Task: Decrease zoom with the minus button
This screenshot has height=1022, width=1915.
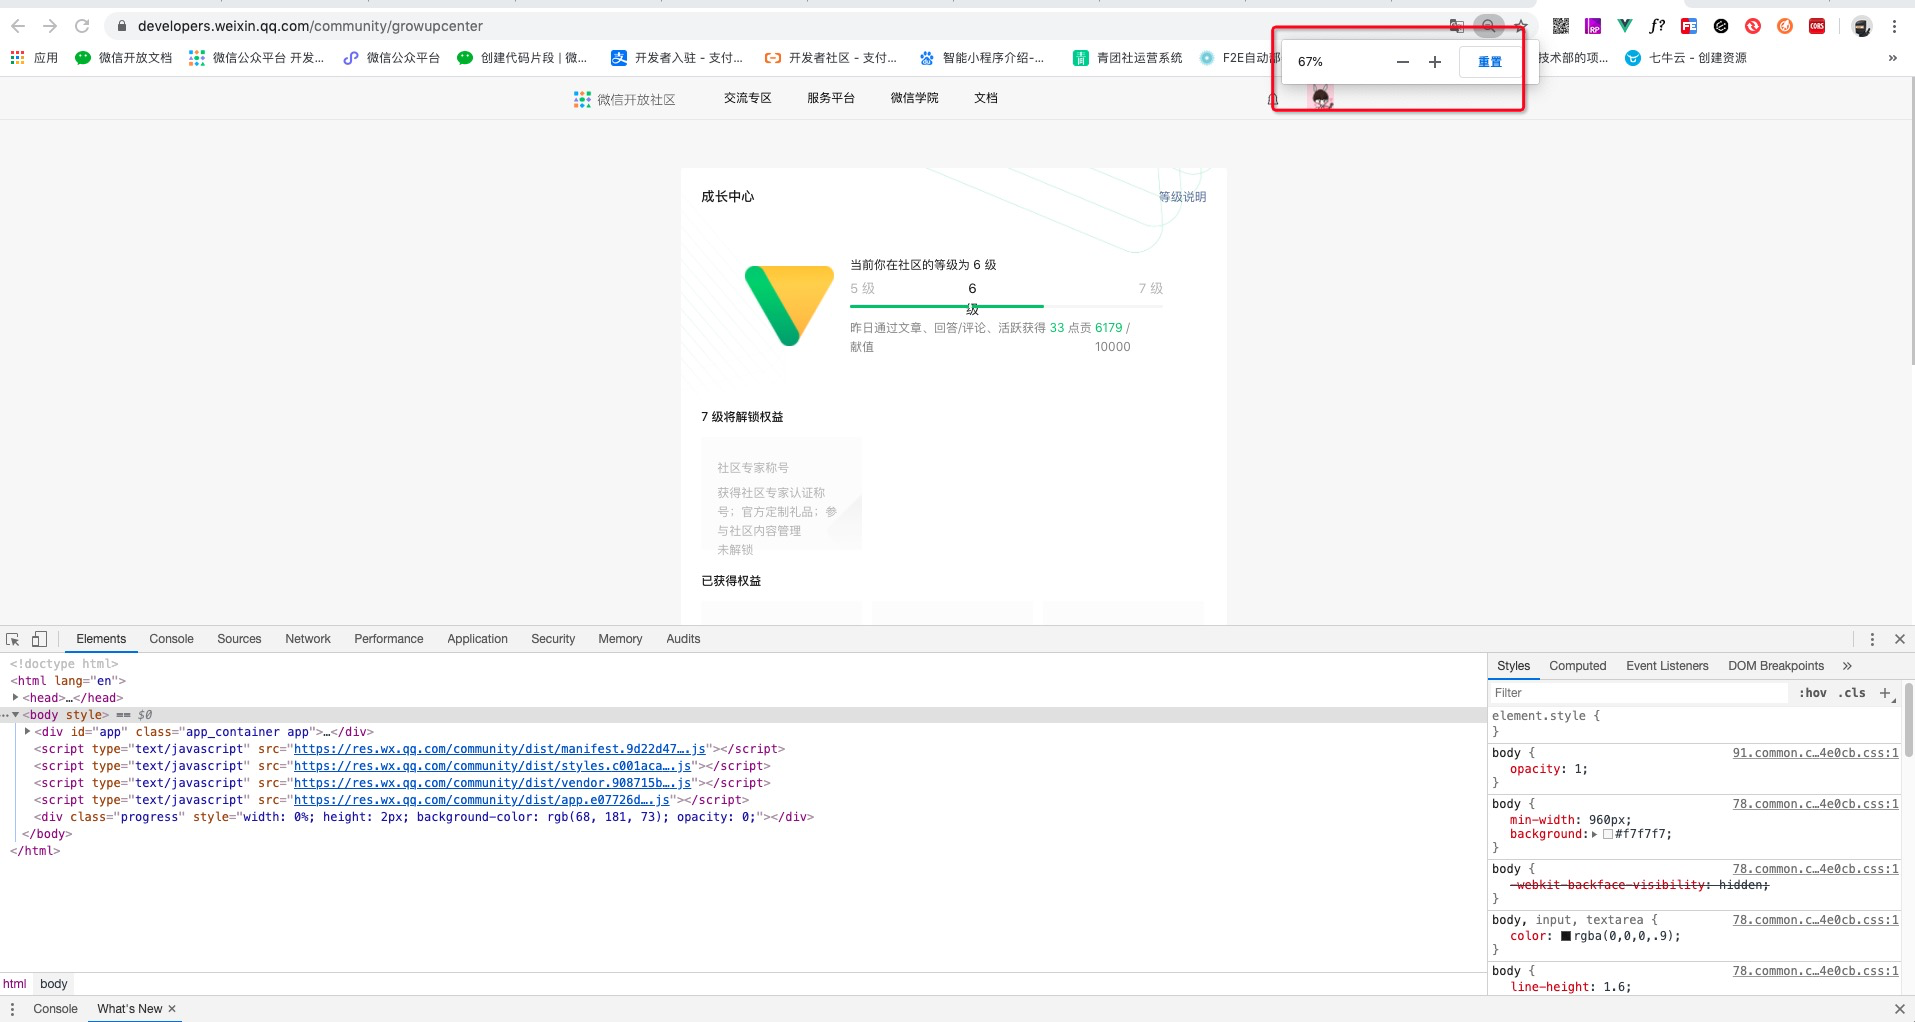Action: coord(1403,62)
